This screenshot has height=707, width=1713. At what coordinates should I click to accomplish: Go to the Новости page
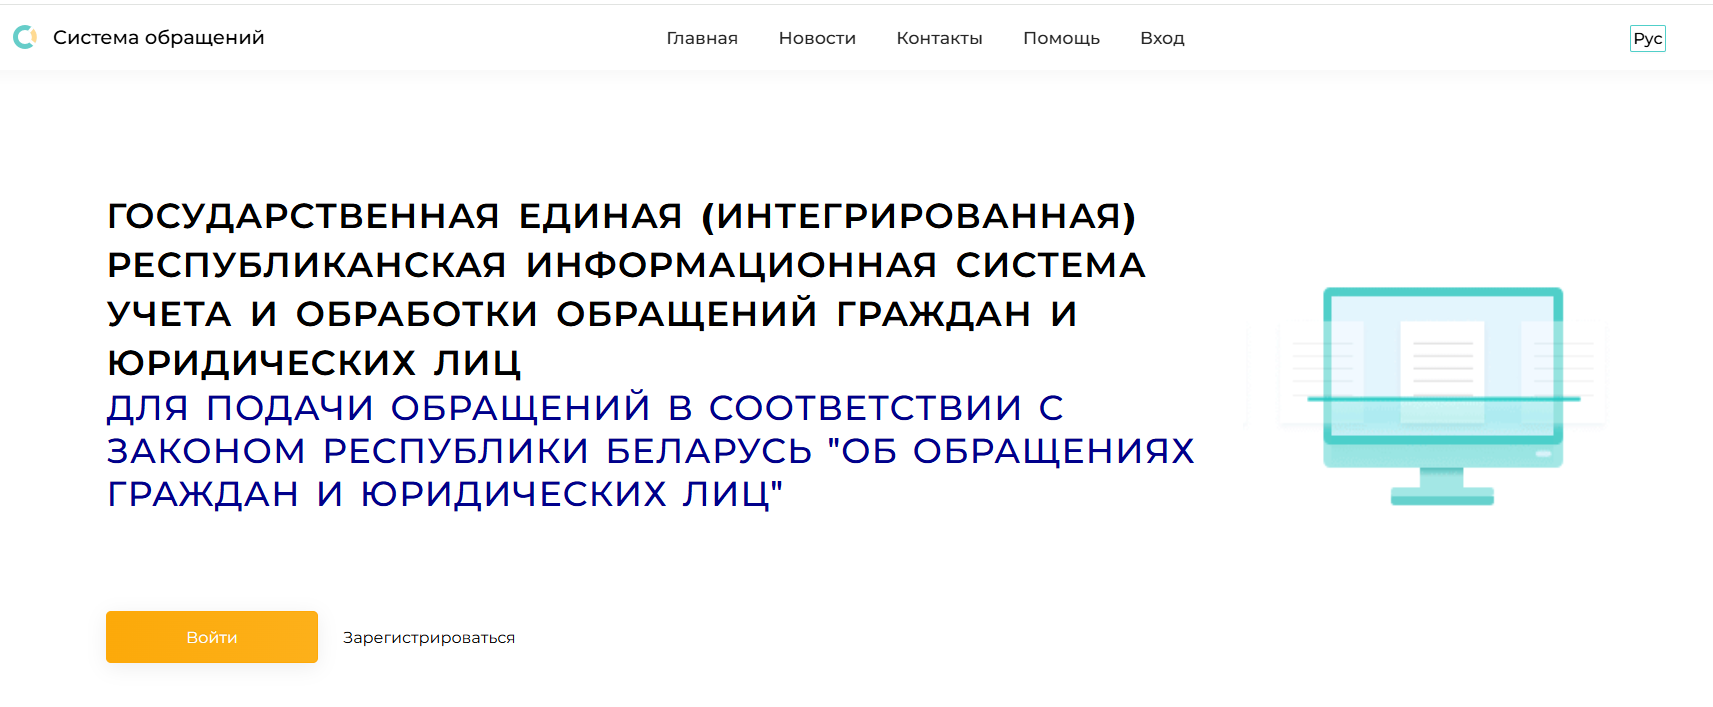tap(817, 38)
